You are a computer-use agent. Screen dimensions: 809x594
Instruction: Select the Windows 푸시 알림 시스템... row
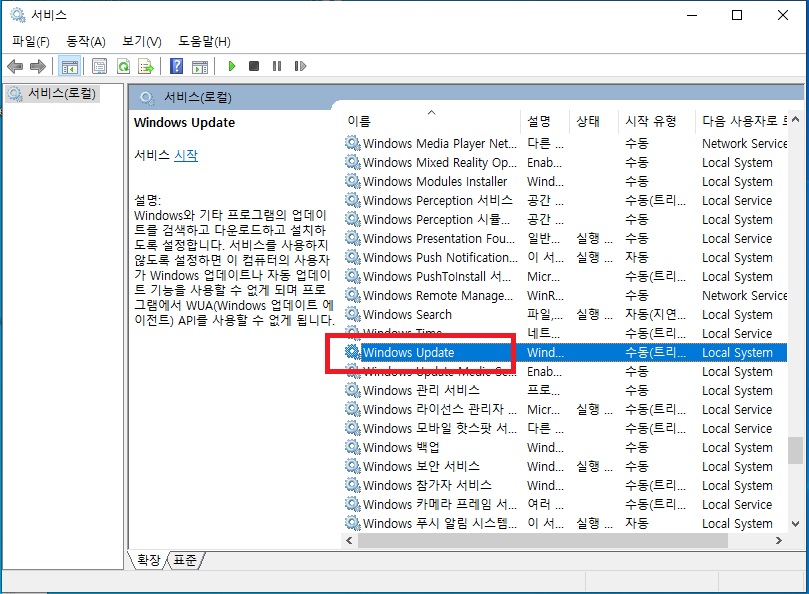pyautogui.click(x=565, y=523)
